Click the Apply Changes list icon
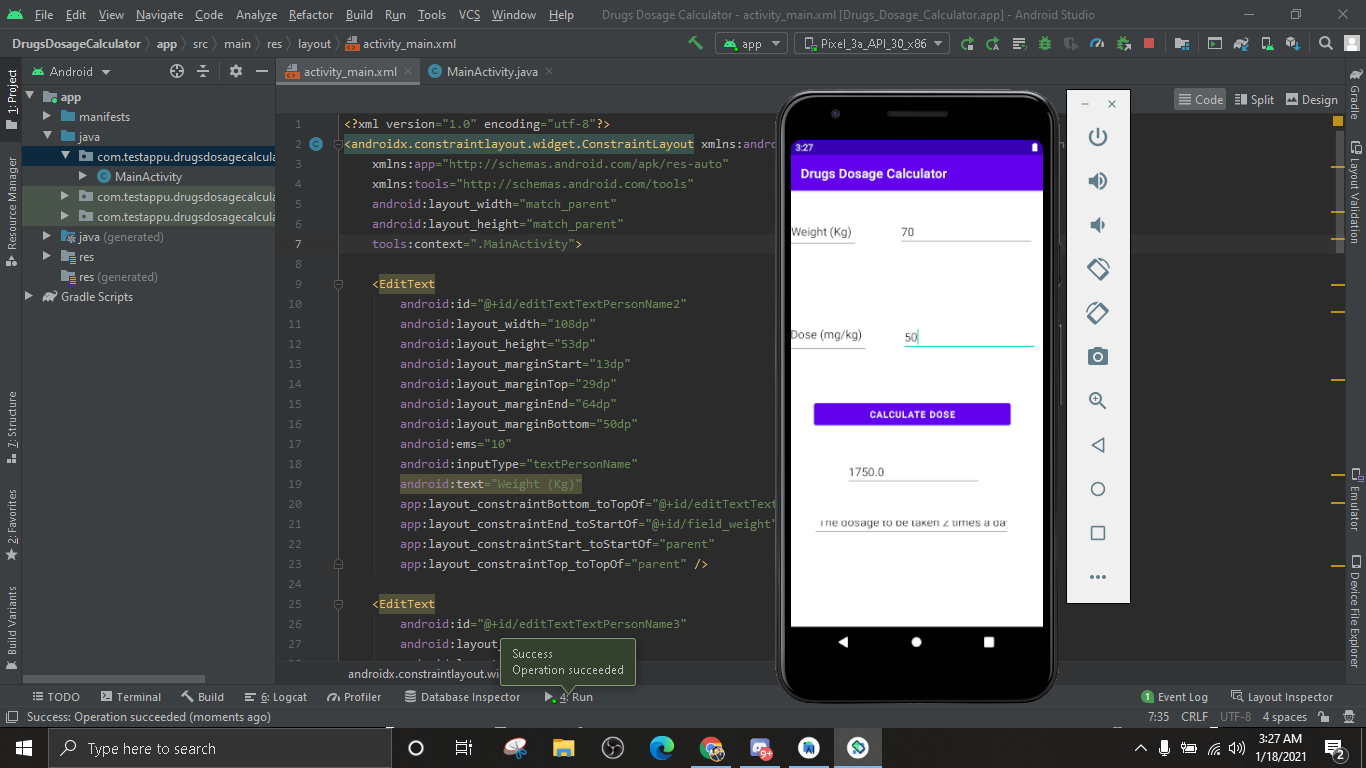 coord(1019,43)
